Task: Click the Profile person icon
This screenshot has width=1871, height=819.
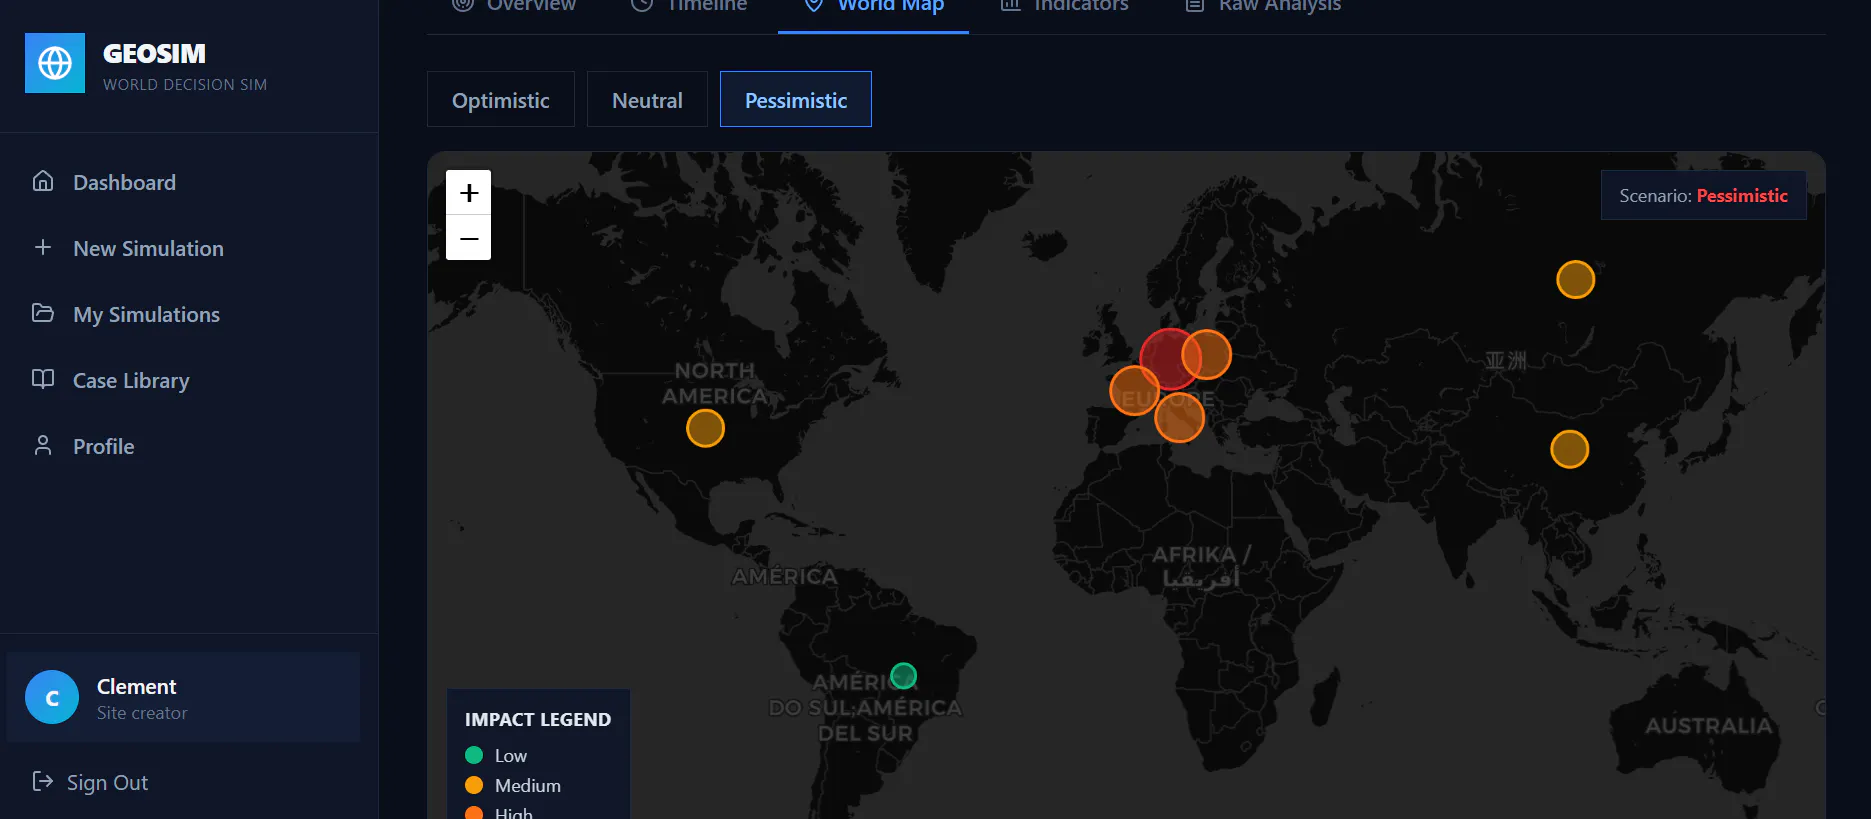Action: tap(43, 445)
